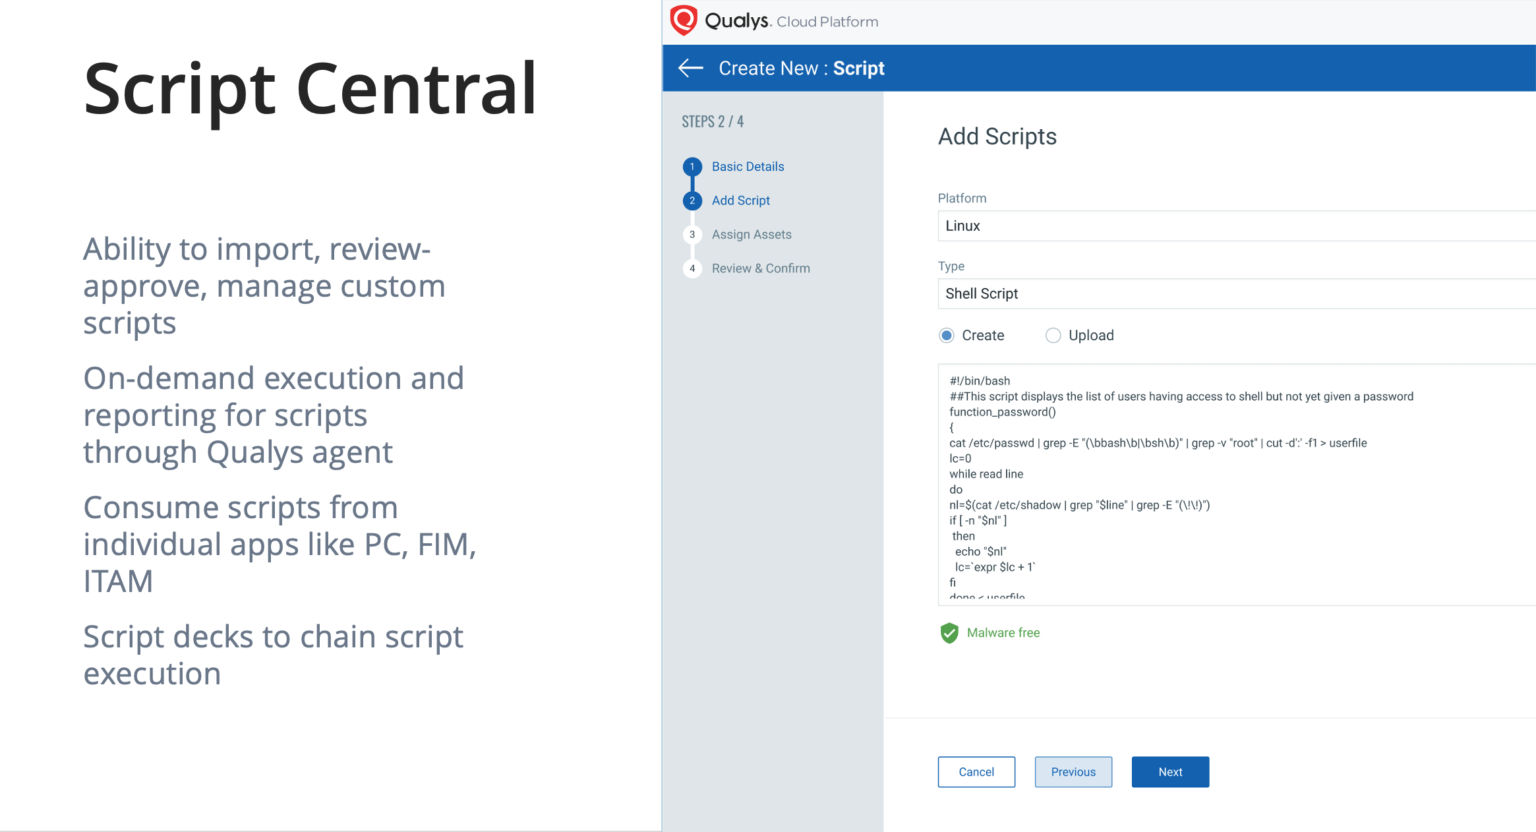Navigate to the Assign Assets step
Viewport: 1536px width, 832px height.
point(751,234)
